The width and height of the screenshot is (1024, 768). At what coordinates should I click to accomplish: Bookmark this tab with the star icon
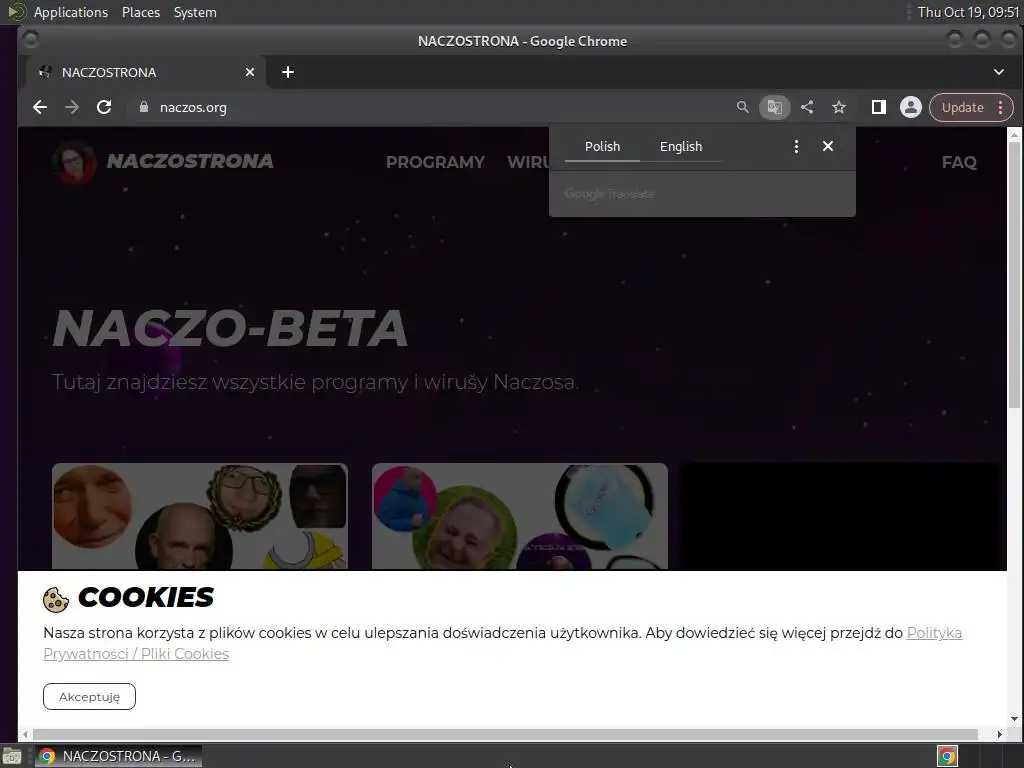839,107
